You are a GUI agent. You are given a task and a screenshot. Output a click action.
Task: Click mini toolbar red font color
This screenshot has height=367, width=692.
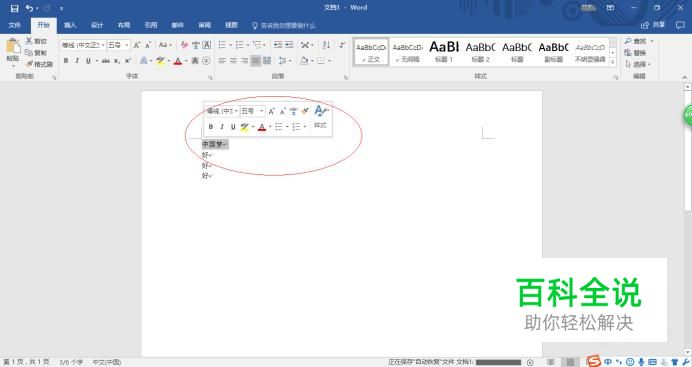262,127
